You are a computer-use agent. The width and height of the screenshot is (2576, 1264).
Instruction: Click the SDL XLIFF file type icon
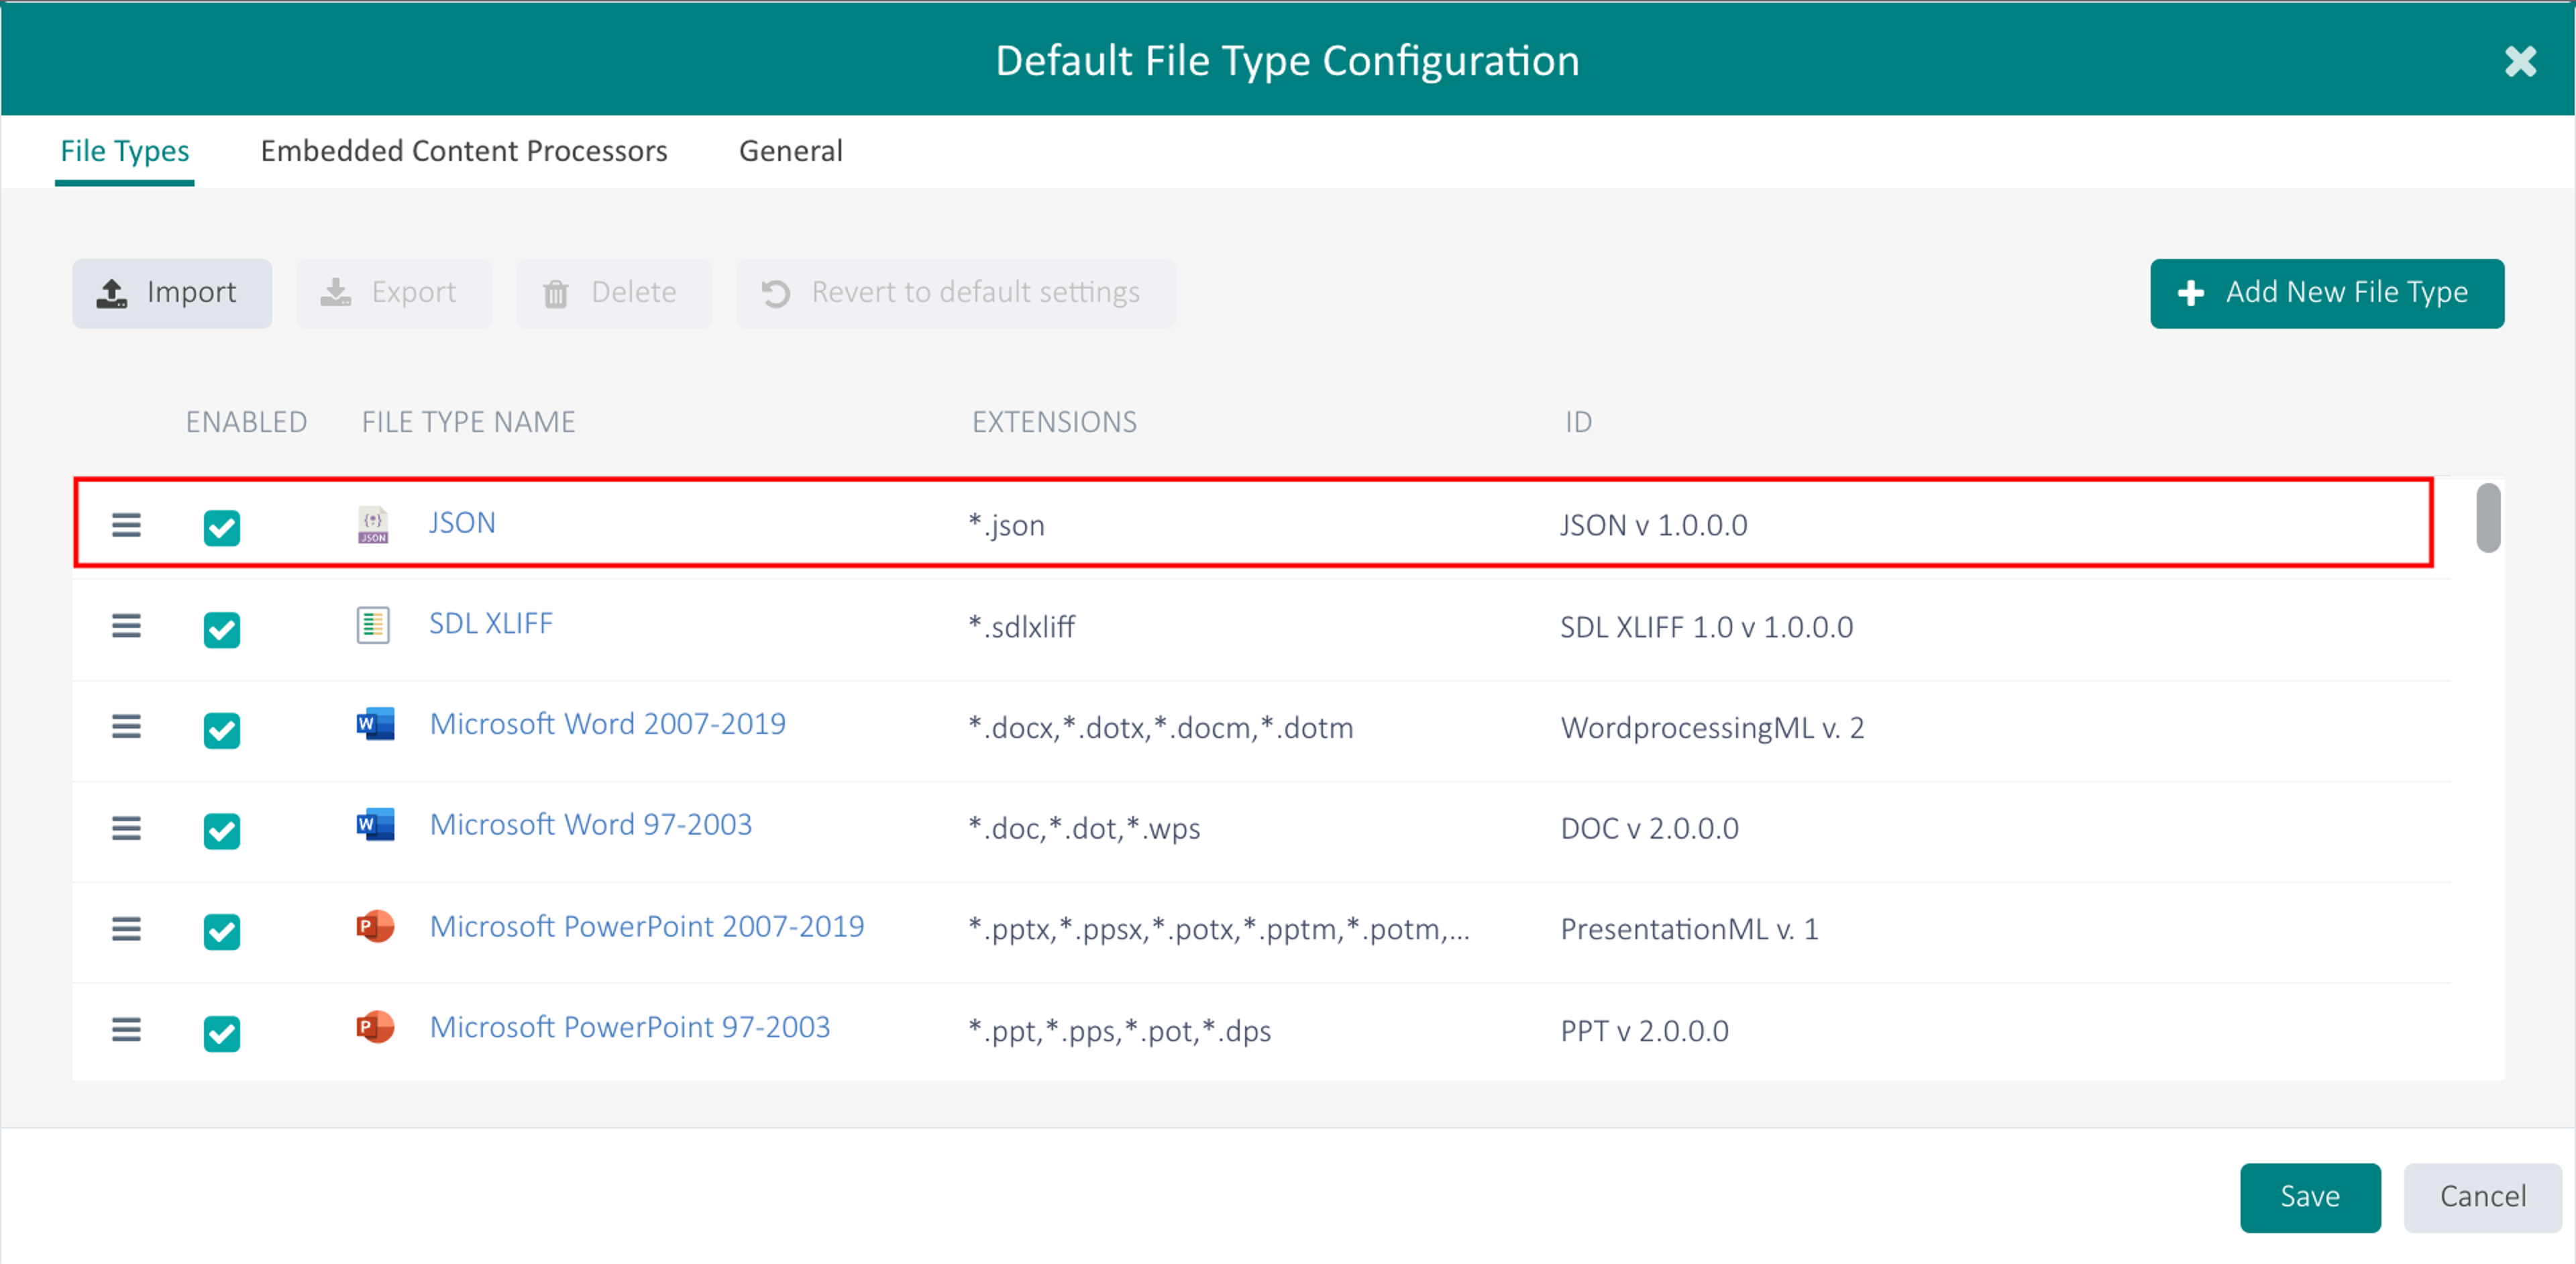374,625
